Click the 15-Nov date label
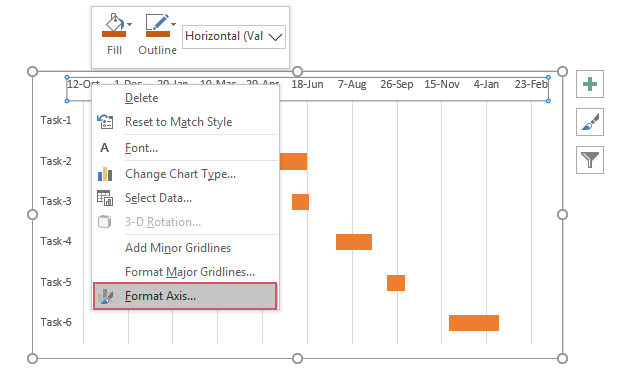 (x=442, y=84)
